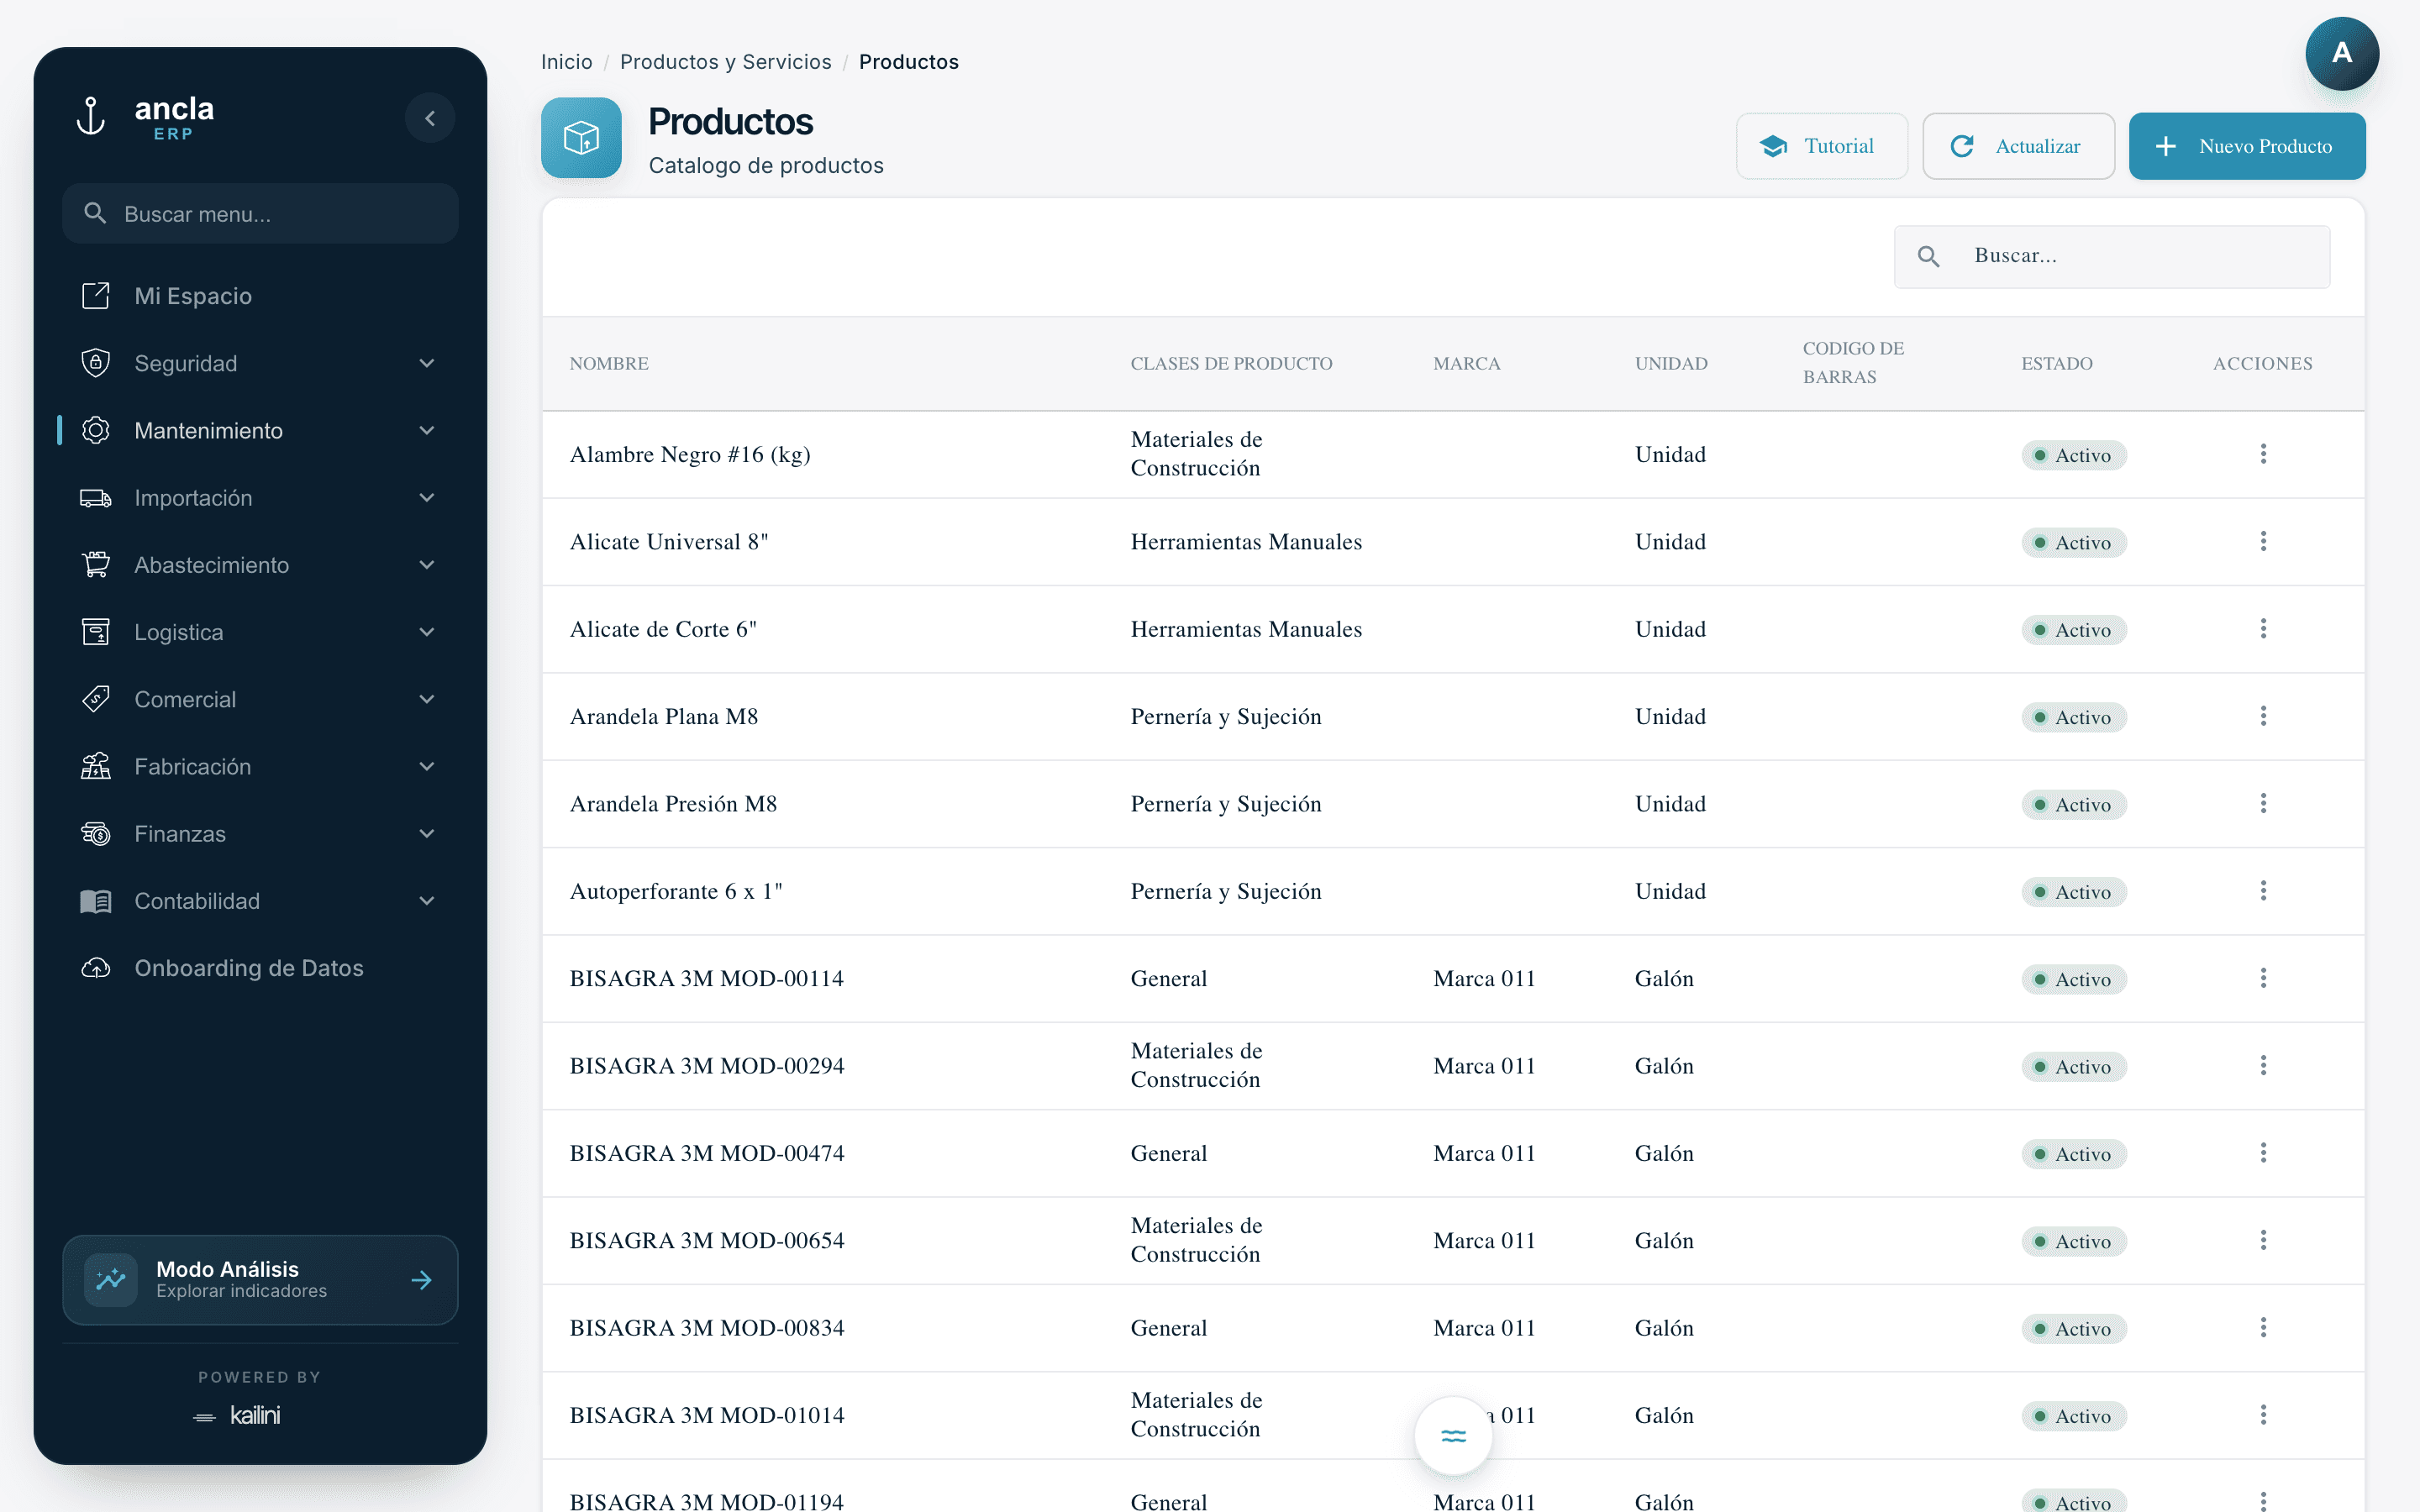Open actions menu for Arandela Presión M8
Viewport: 2420px width, 1512px height.
click(2263, 803)
